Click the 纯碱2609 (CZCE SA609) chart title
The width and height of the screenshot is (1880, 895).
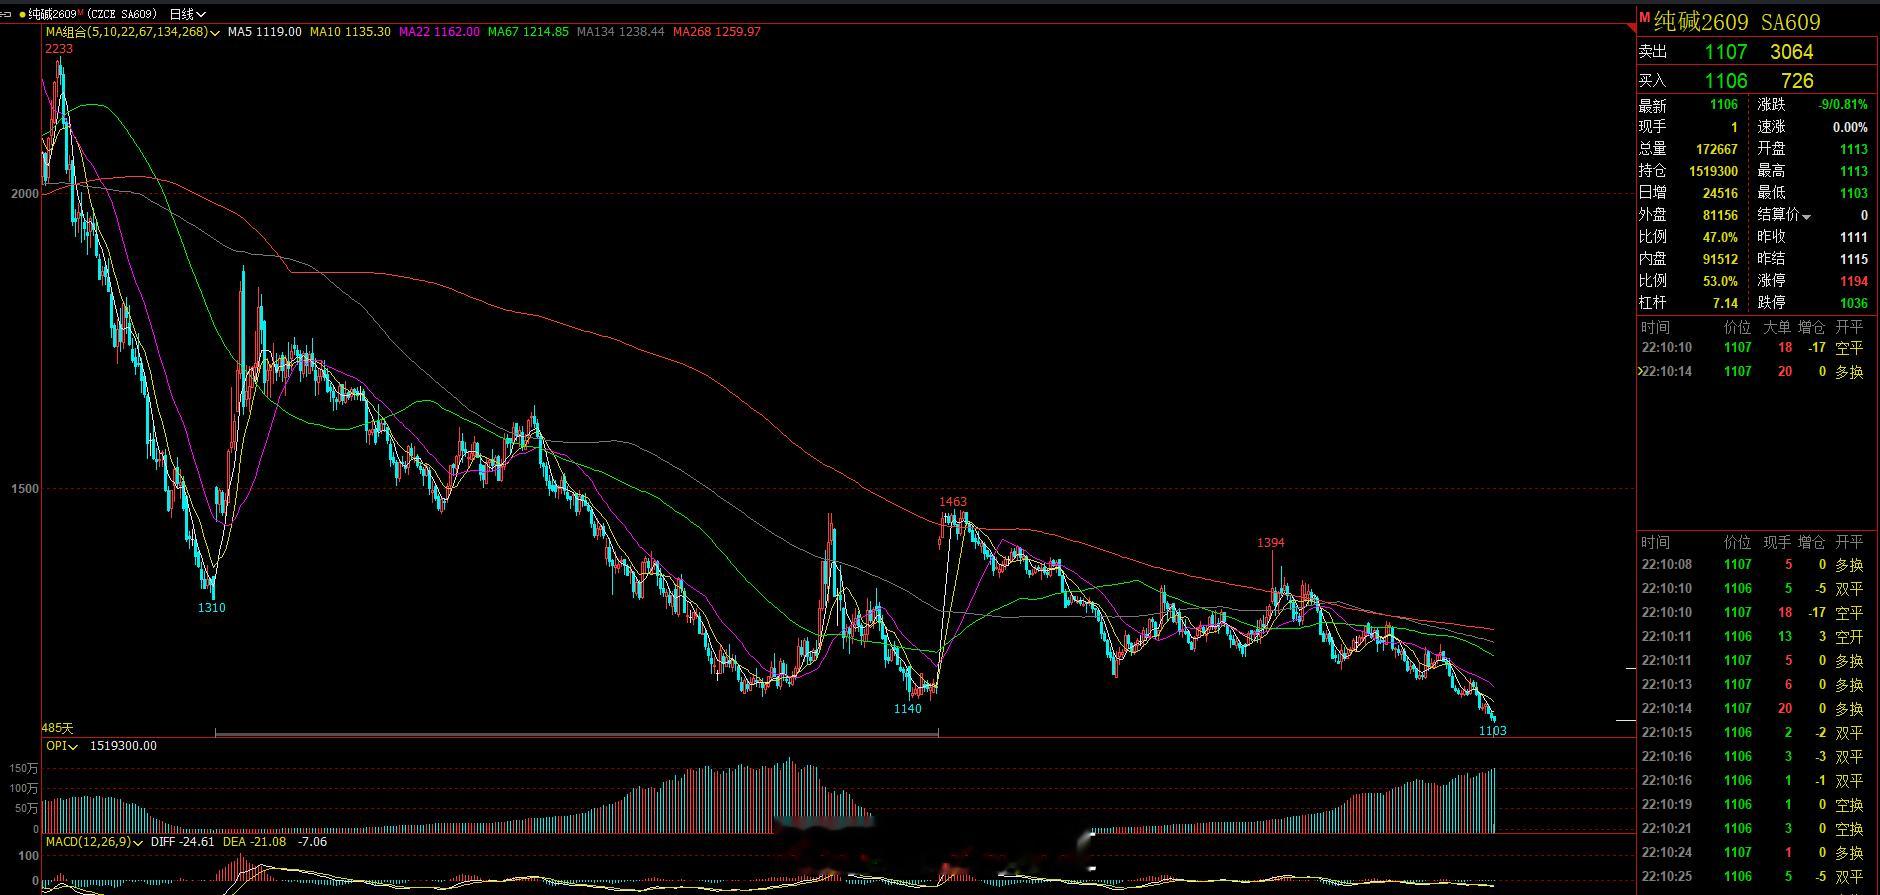93,14
